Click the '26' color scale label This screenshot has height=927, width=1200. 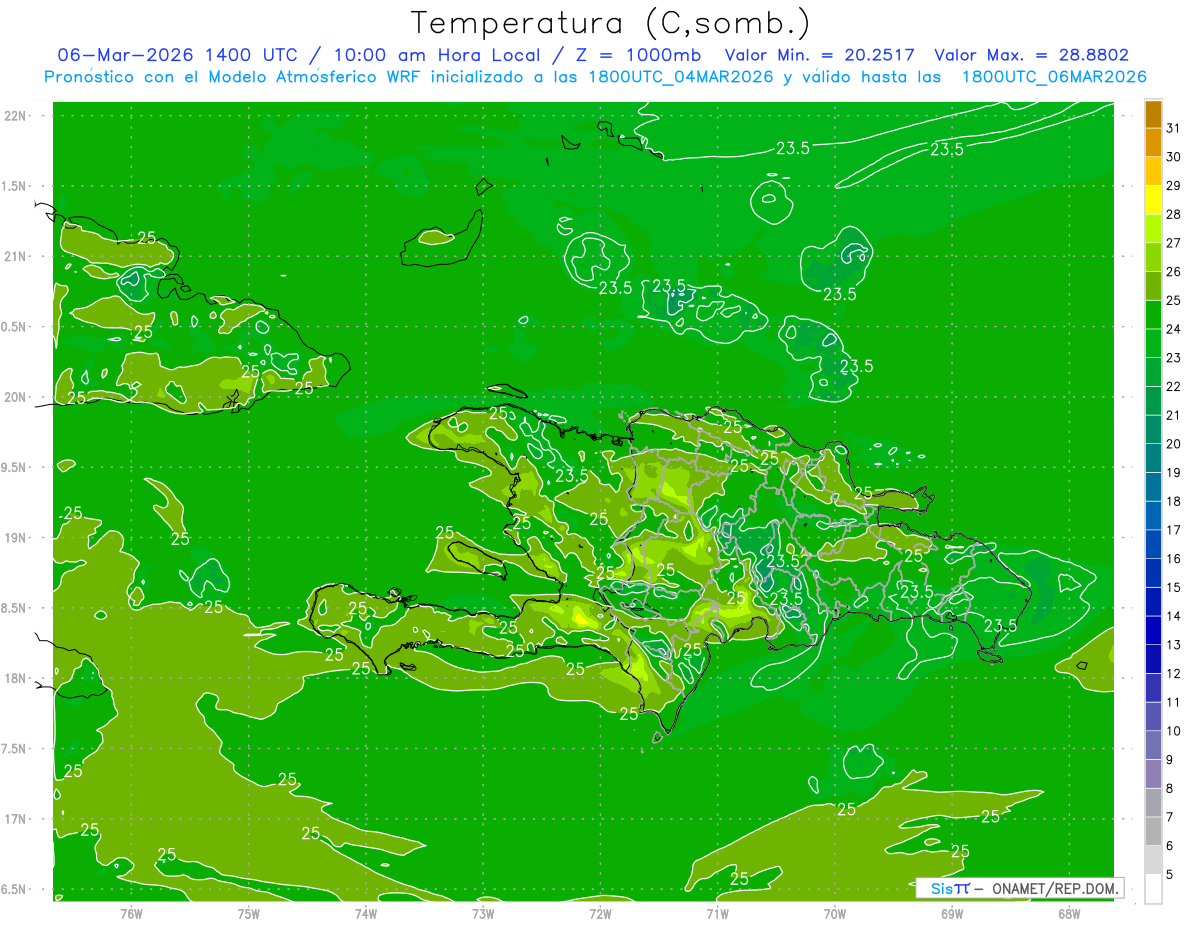[x=1174, y=272]
